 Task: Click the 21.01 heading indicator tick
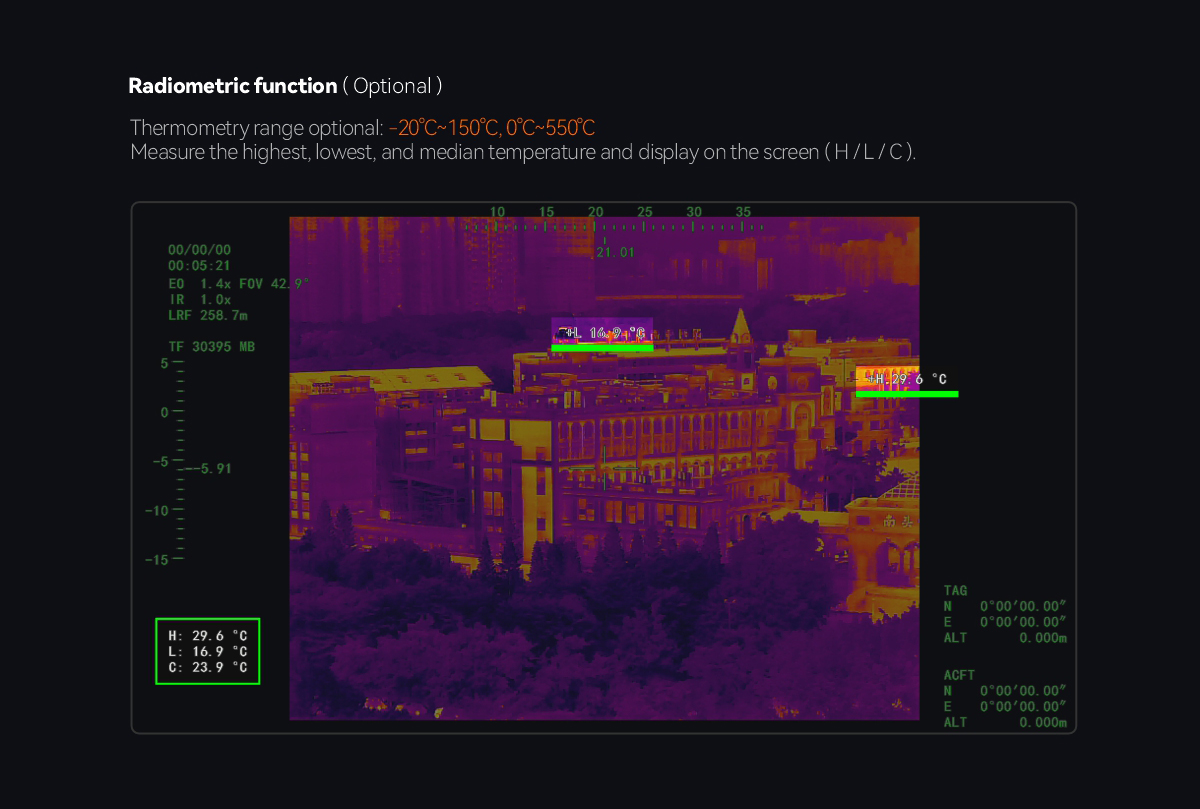[x=614, y=252]
